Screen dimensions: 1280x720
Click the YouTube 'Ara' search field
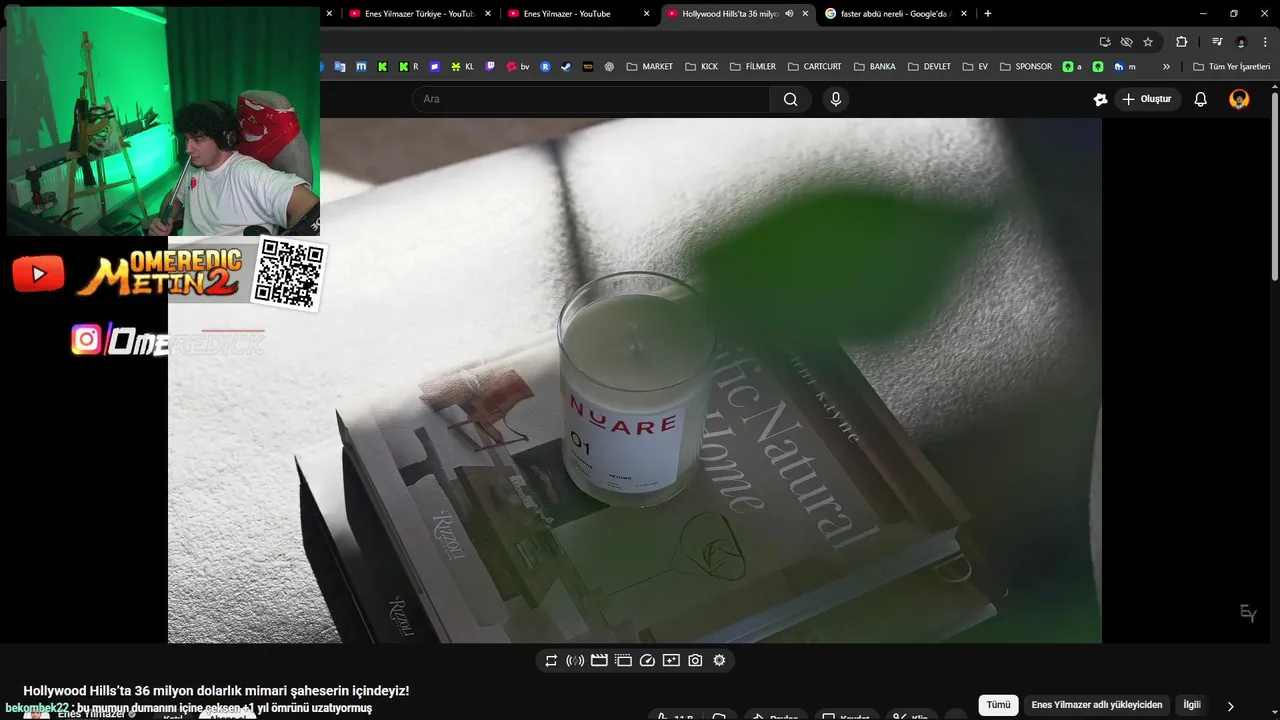[x=591, y=99]
